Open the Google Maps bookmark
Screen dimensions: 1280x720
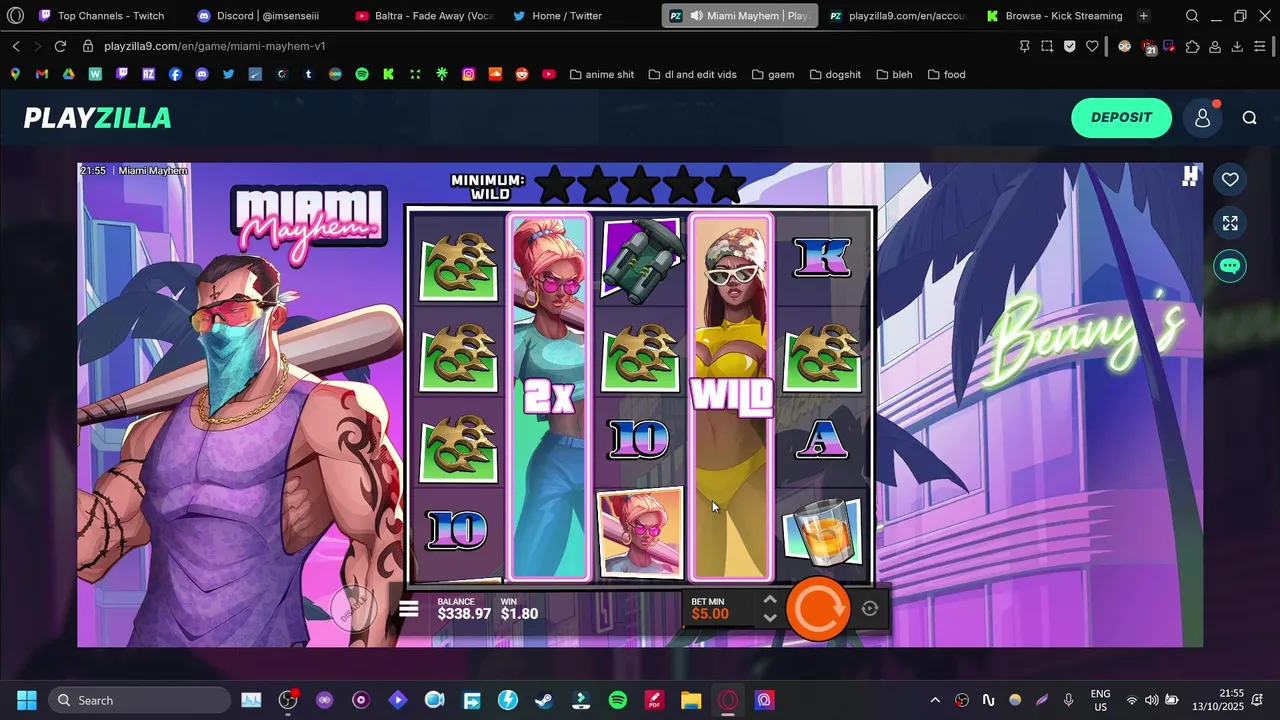(x=15, y=74)
